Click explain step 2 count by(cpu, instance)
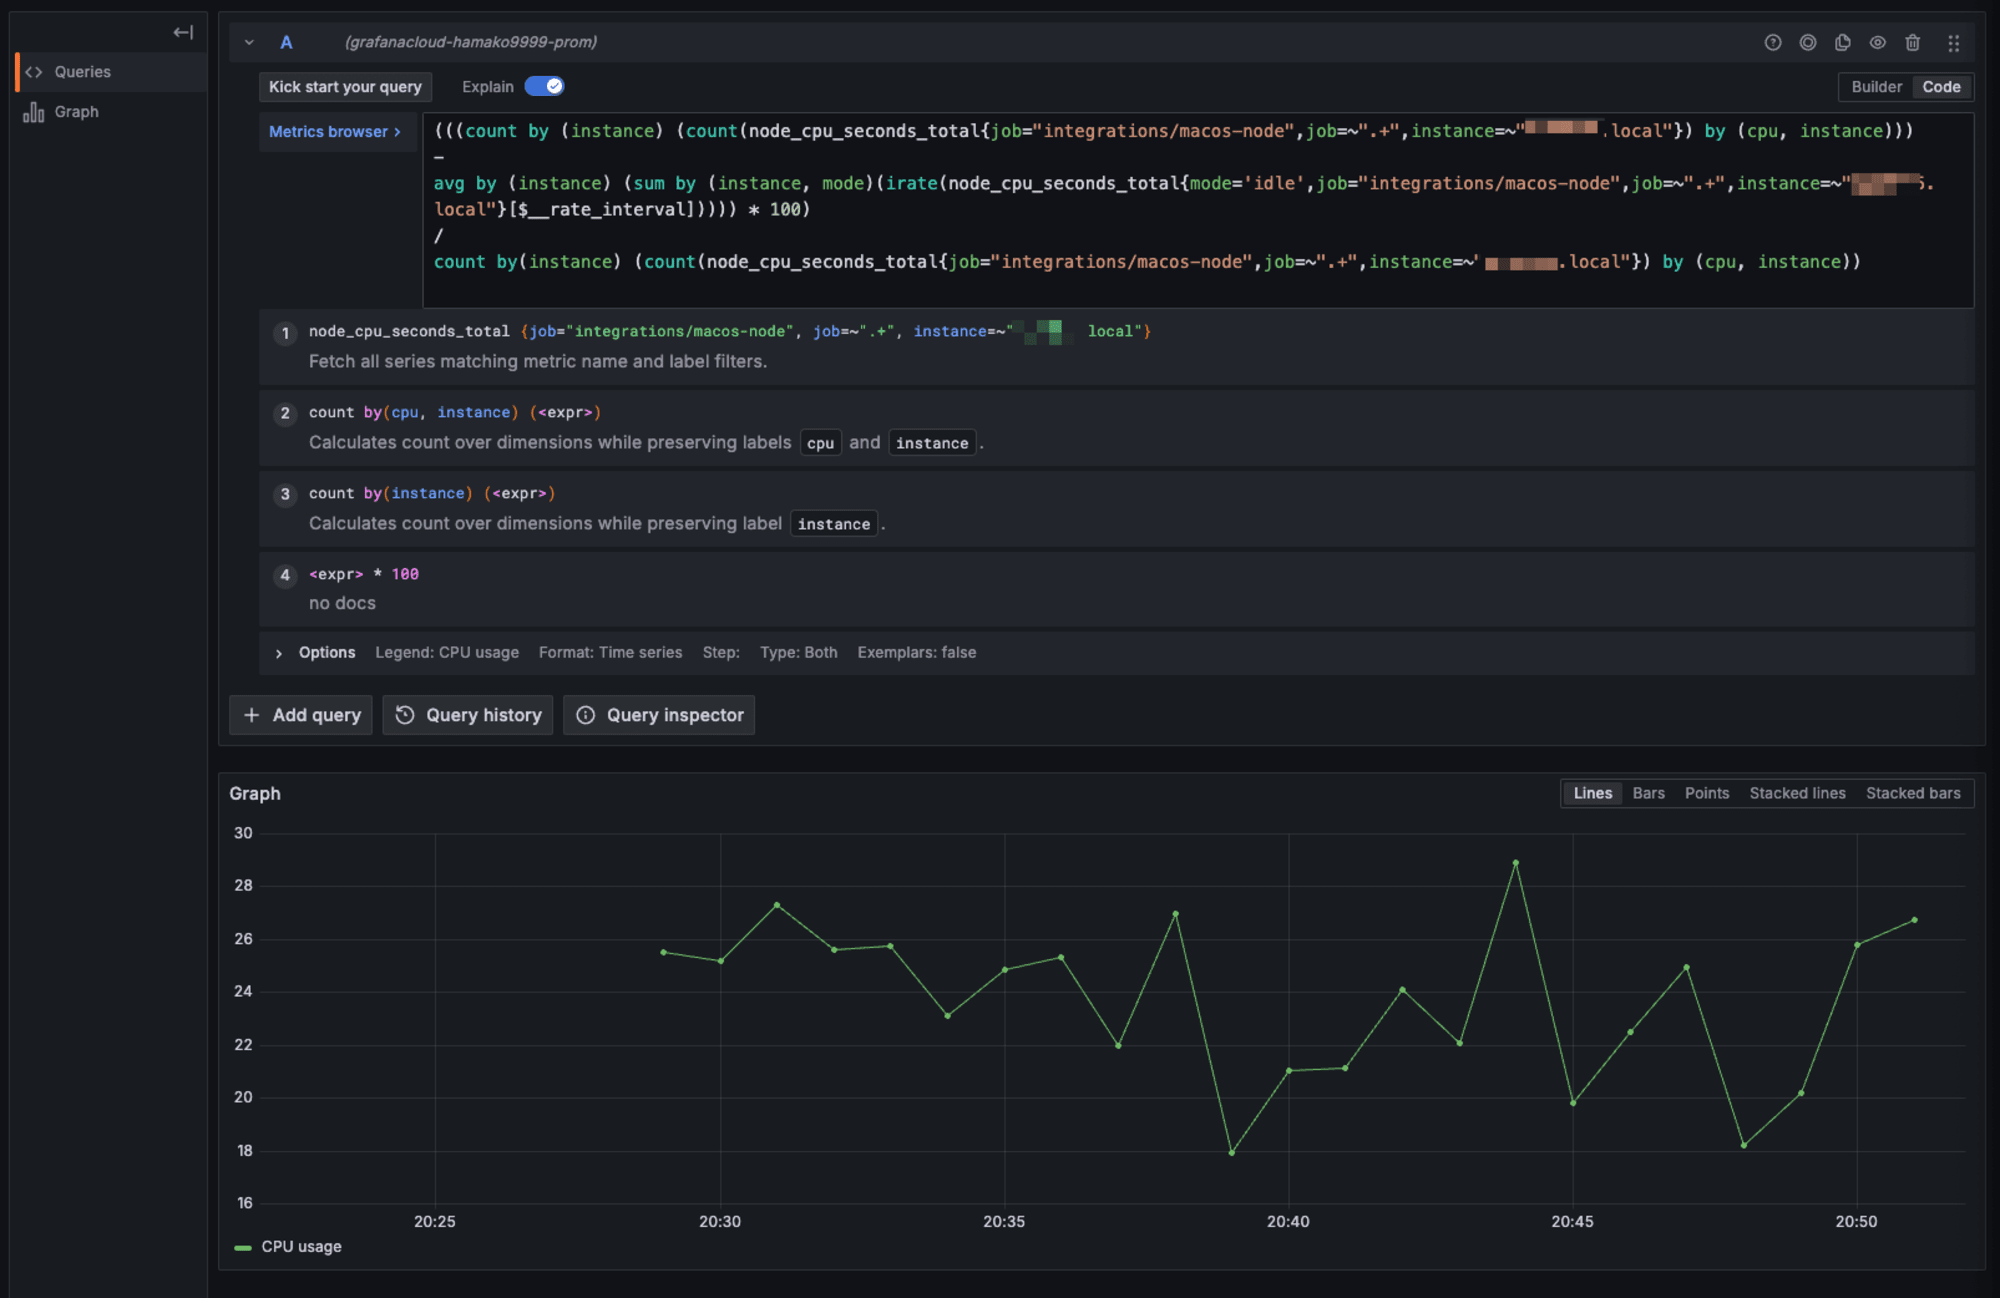This screenshot has width=2000, height=1298. [x=1116, y=427]
